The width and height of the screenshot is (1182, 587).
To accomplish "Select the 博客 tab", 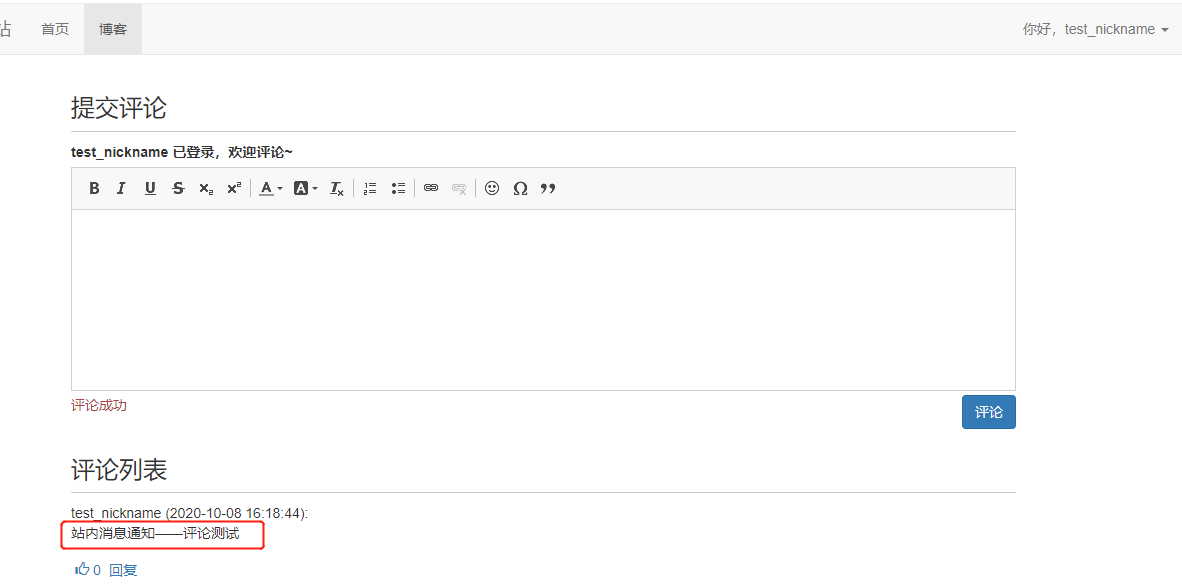I will pos(112,29).
